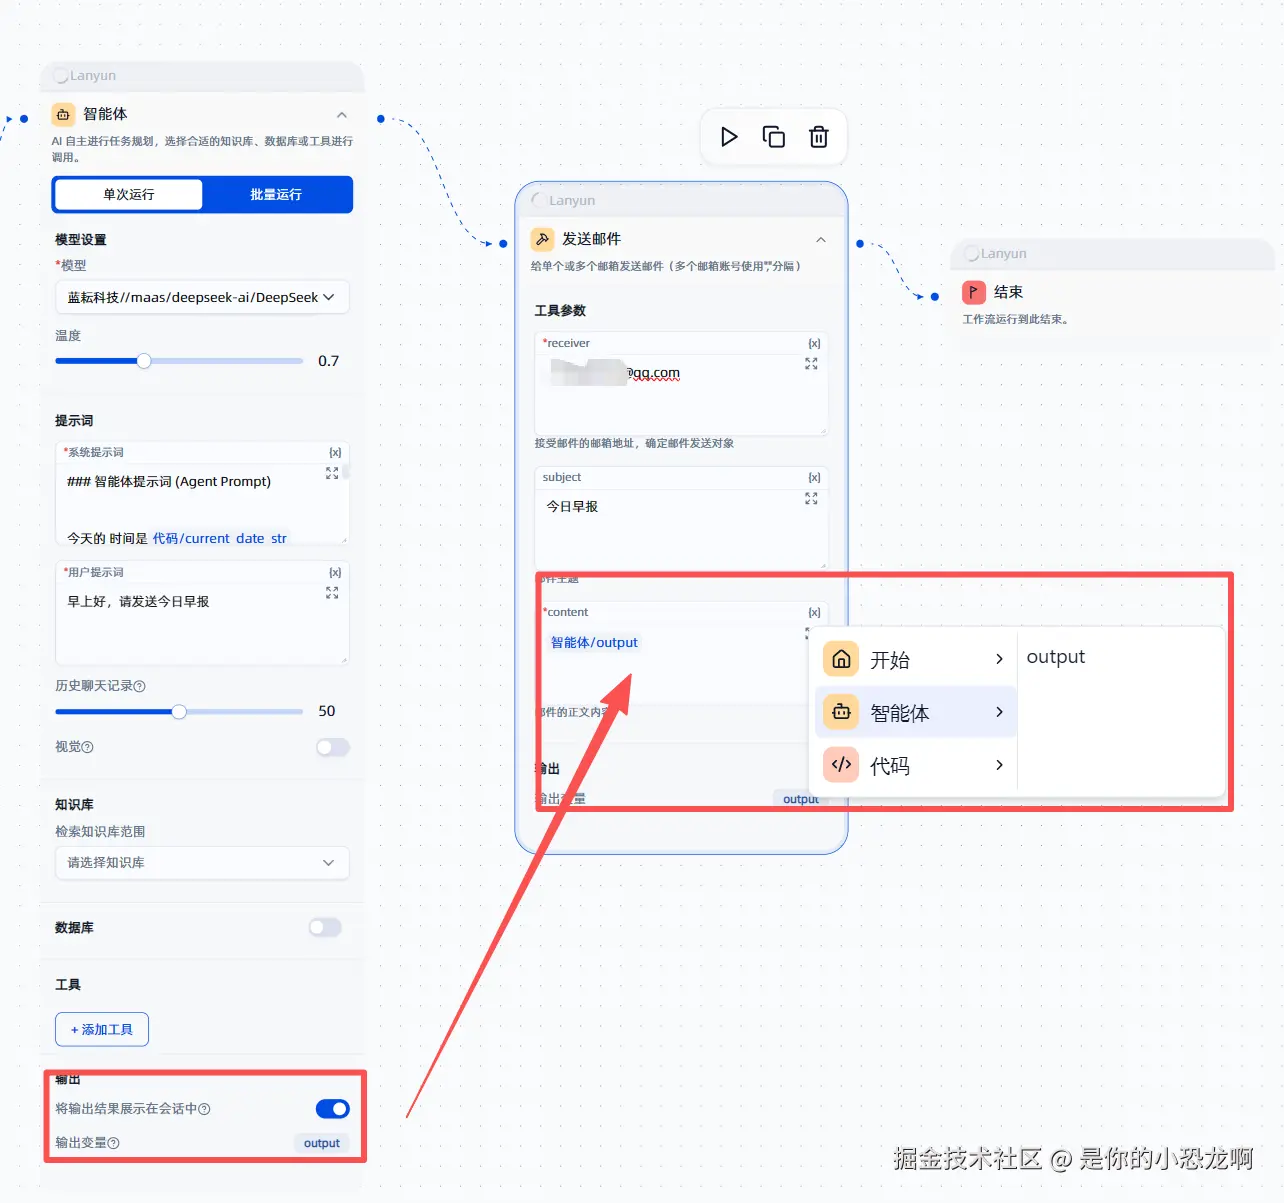Image resolution: width=1284 pixels, height=1203 pixels.
Task: Adjust the 历史聊天记录 slider handle
Action: [179, 712]
